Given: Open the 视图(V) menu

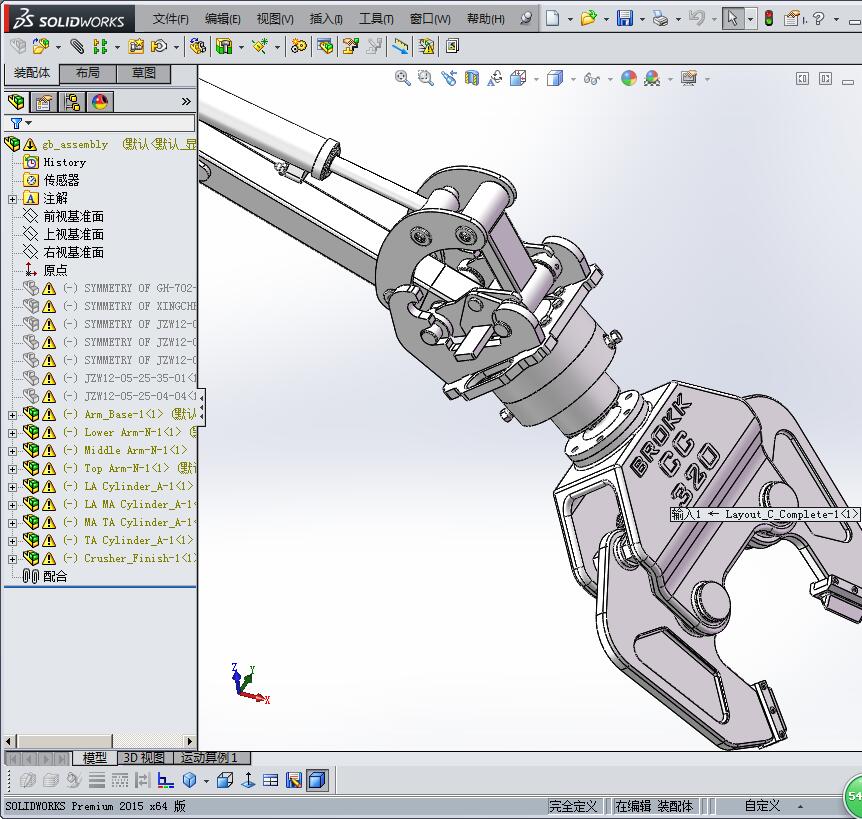Looking at the screenshot, I should 275,19.
